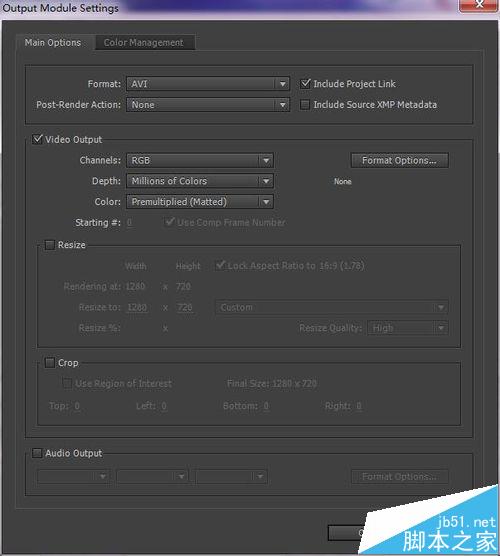Open the first Audio Output dropdown
The height and width of the screenshot is (556, 500).
73,476
